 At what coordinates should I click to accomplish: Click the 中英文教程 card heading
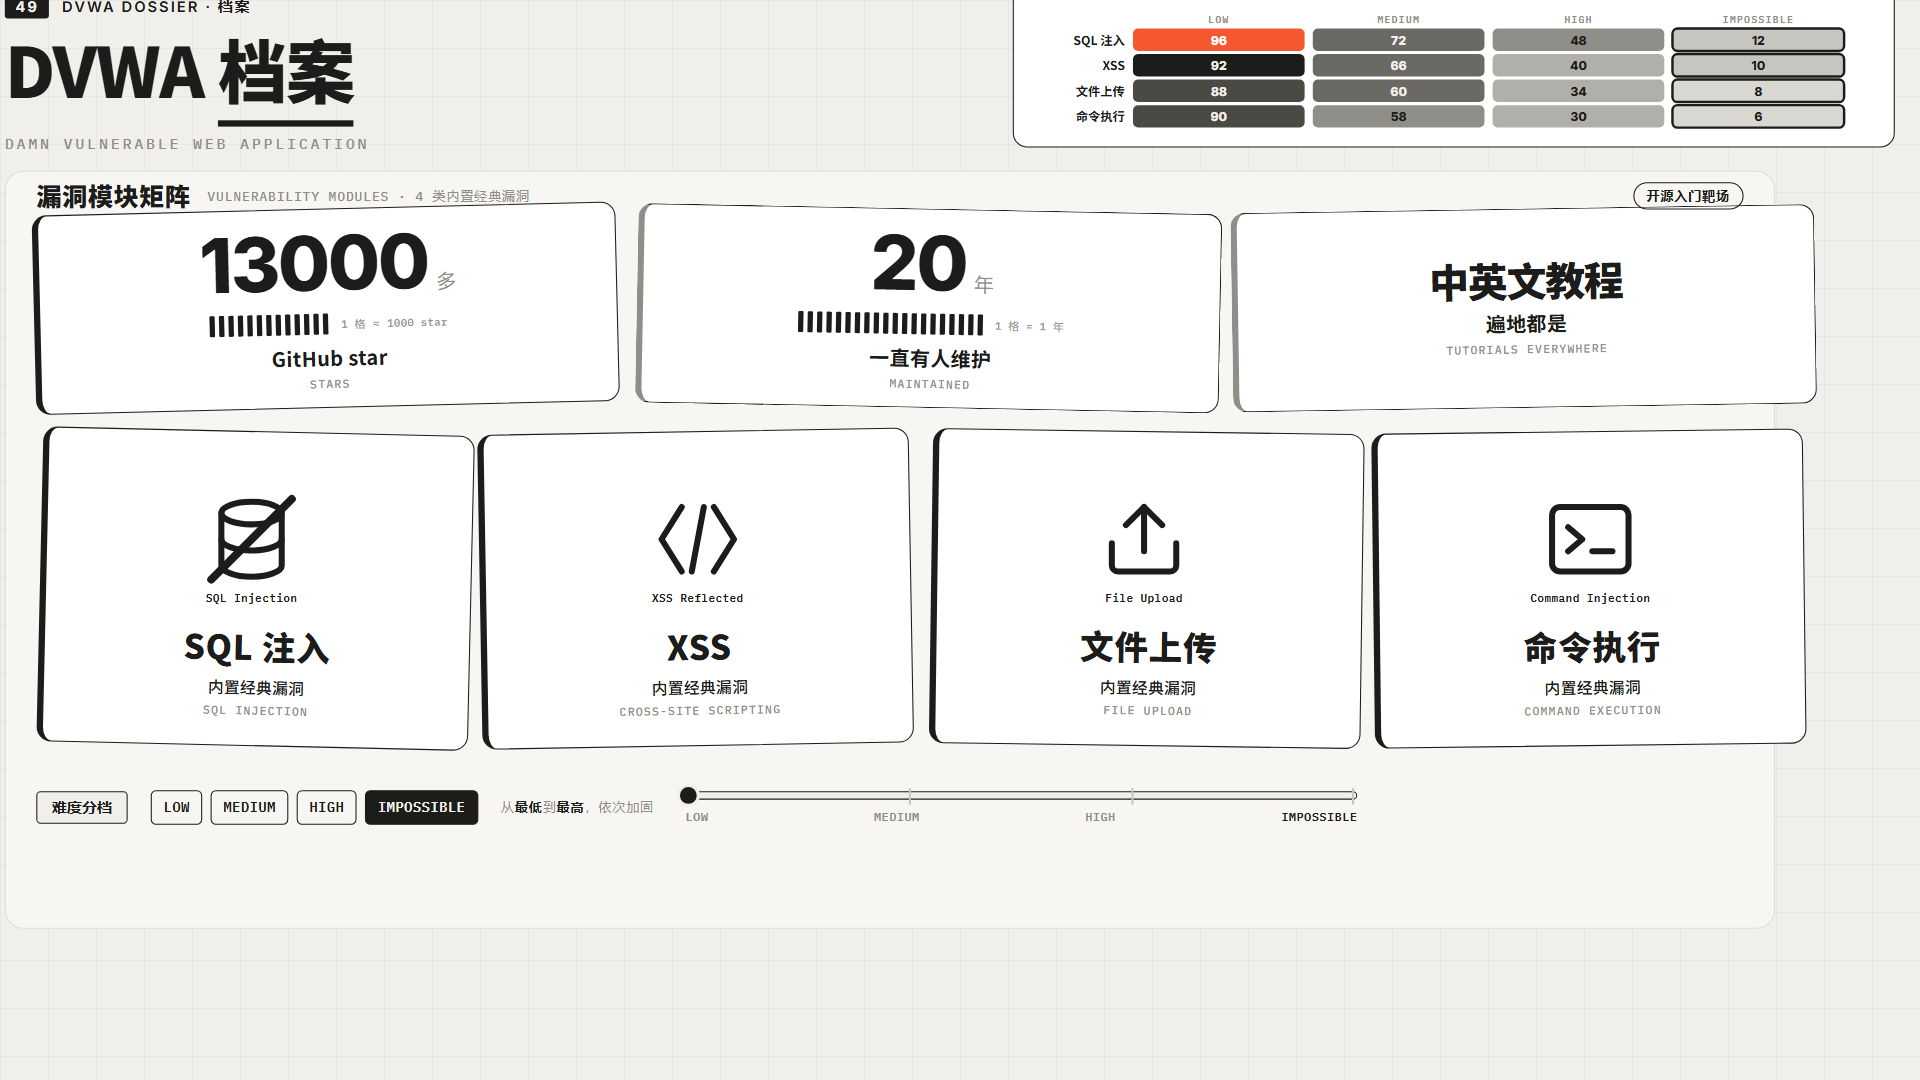click(x=1526, y=282)
